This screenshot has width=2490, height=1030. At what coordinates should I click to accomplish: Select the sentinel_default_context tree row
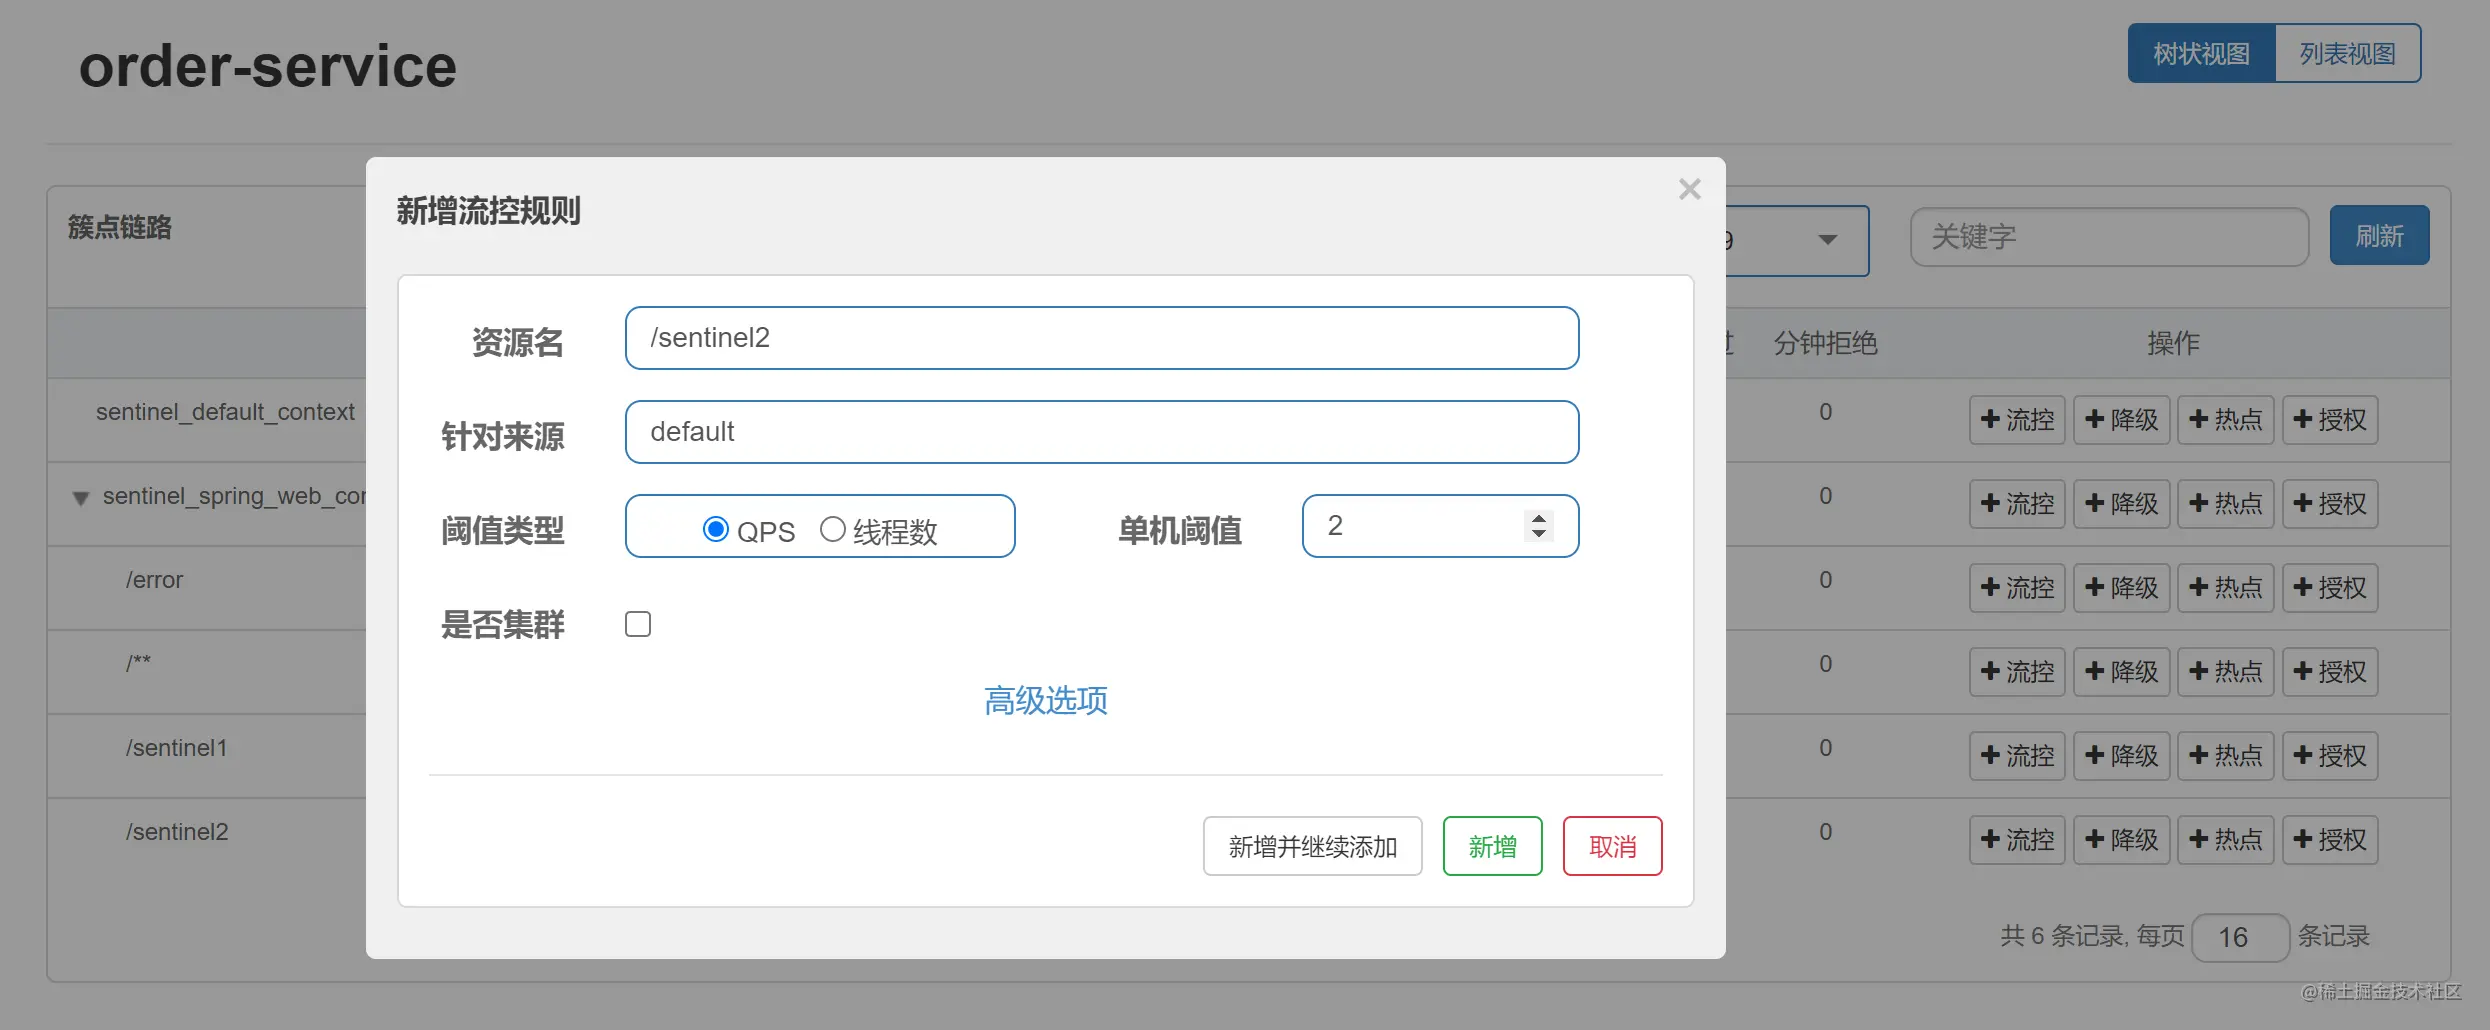click(x=225, y=412)
